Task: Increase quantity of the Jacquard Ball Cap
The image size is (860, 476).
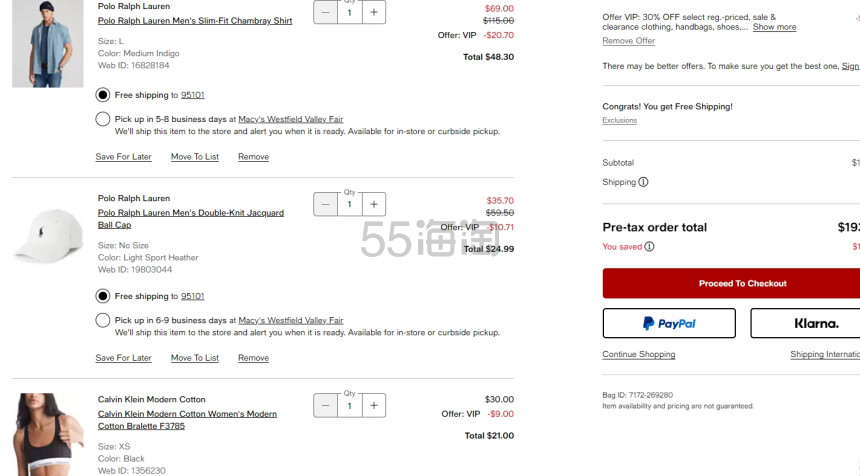Action: [374, 204]
